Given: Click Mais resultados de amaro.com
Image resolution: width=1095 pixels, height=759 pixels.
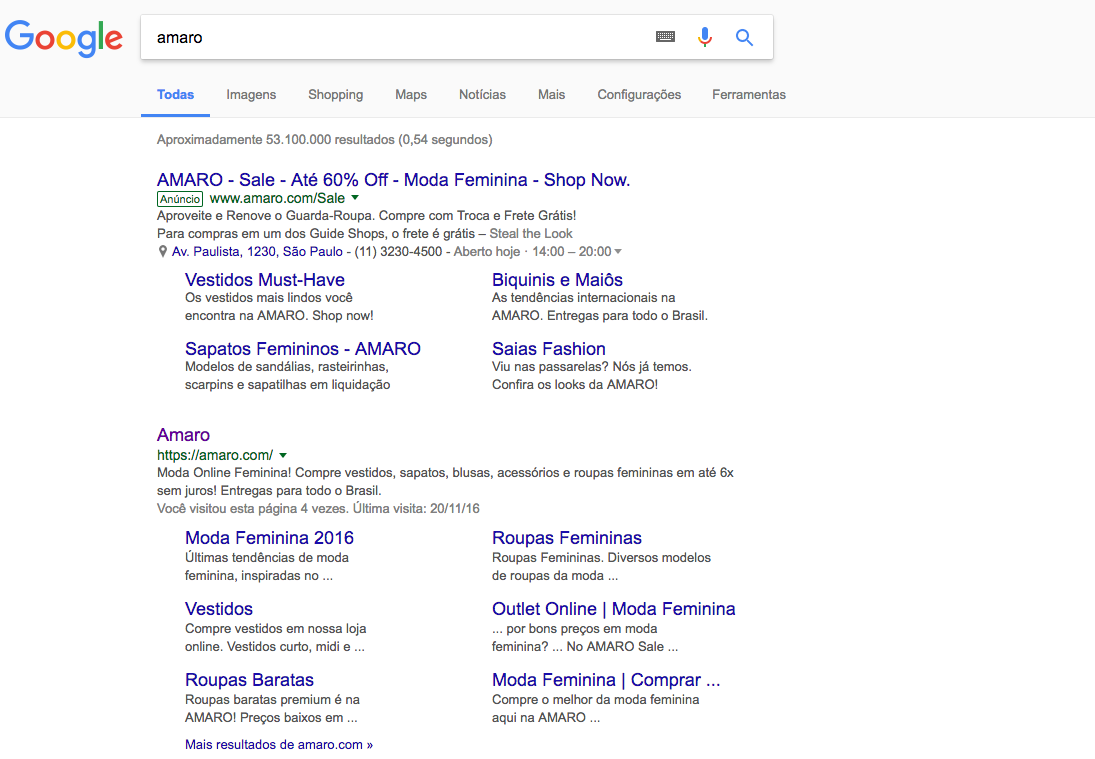Looking at the screenshot, I should [x=279, y=744].
